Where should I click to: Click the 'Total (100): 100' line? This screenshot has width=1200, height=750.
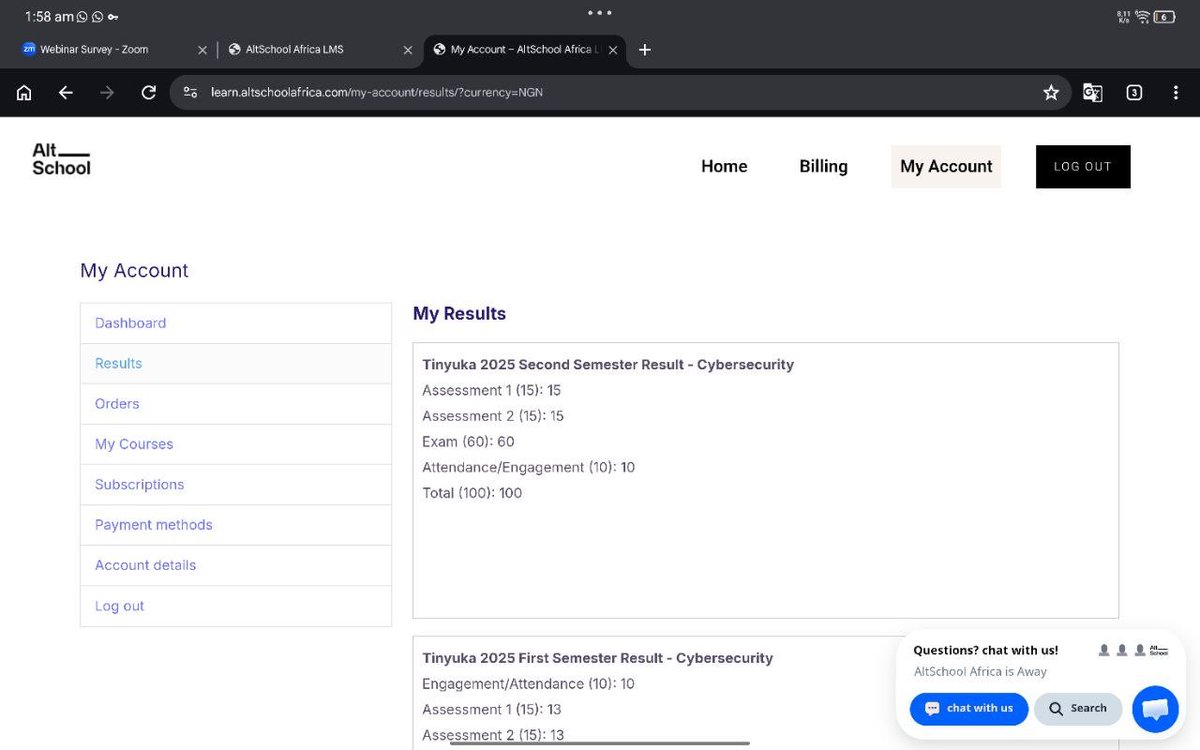coord(472,493)
